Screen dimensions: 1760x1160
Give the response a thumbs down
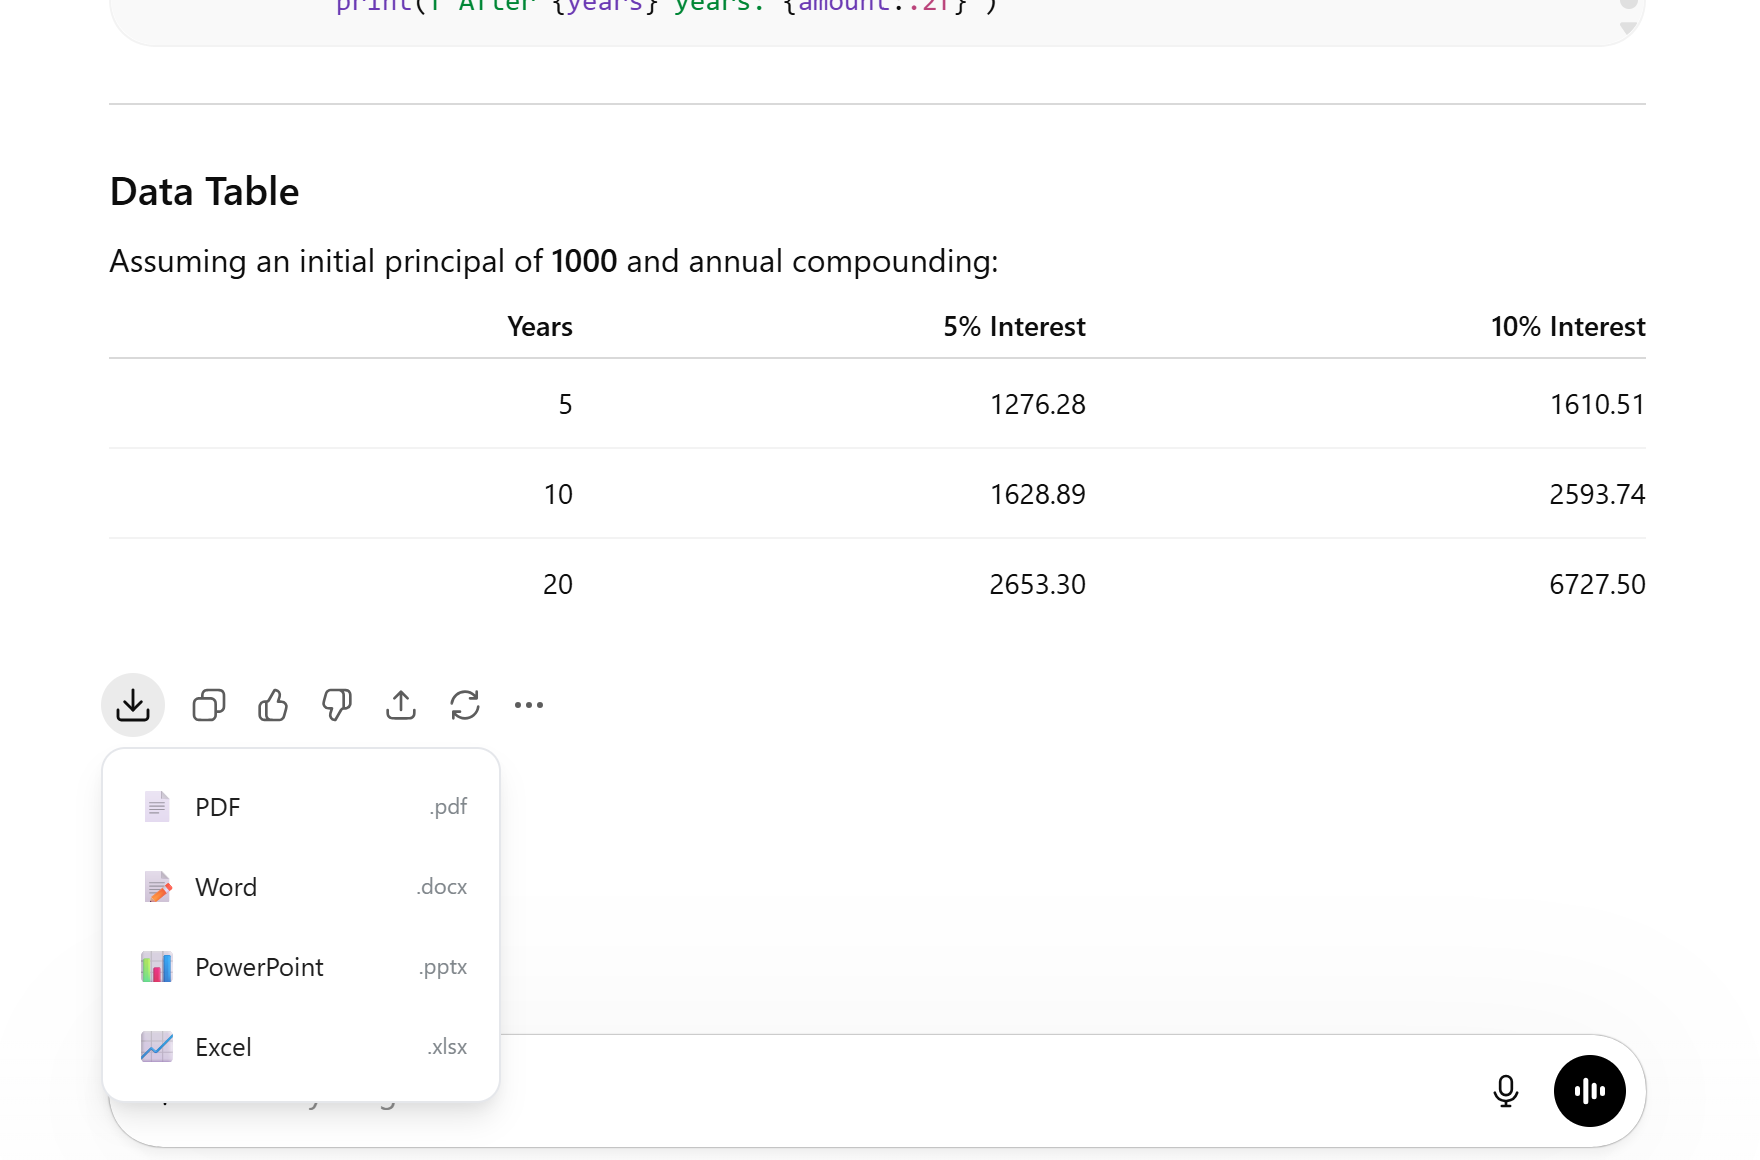(336, 705)
